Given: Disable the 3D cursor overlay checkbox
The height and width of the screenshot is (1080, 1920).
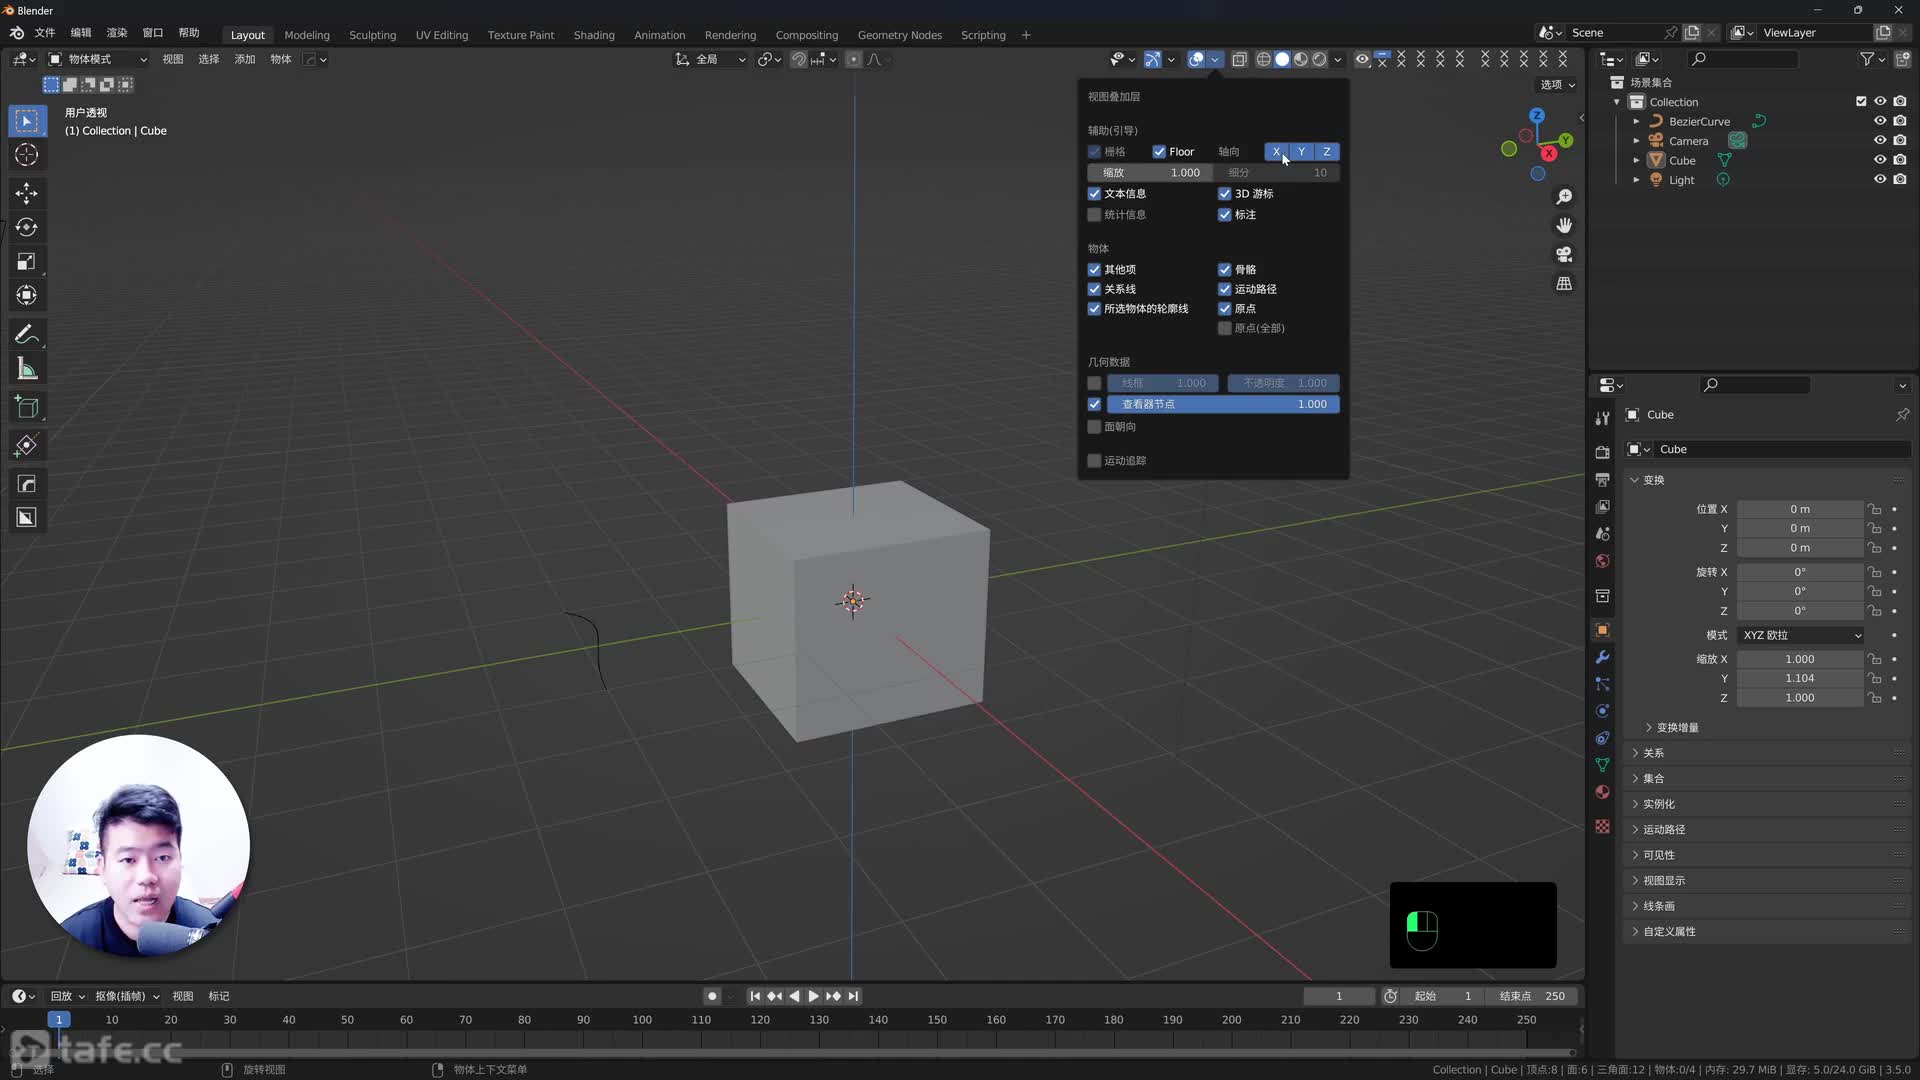Looking at the screenshot, I should (1224, 194).
